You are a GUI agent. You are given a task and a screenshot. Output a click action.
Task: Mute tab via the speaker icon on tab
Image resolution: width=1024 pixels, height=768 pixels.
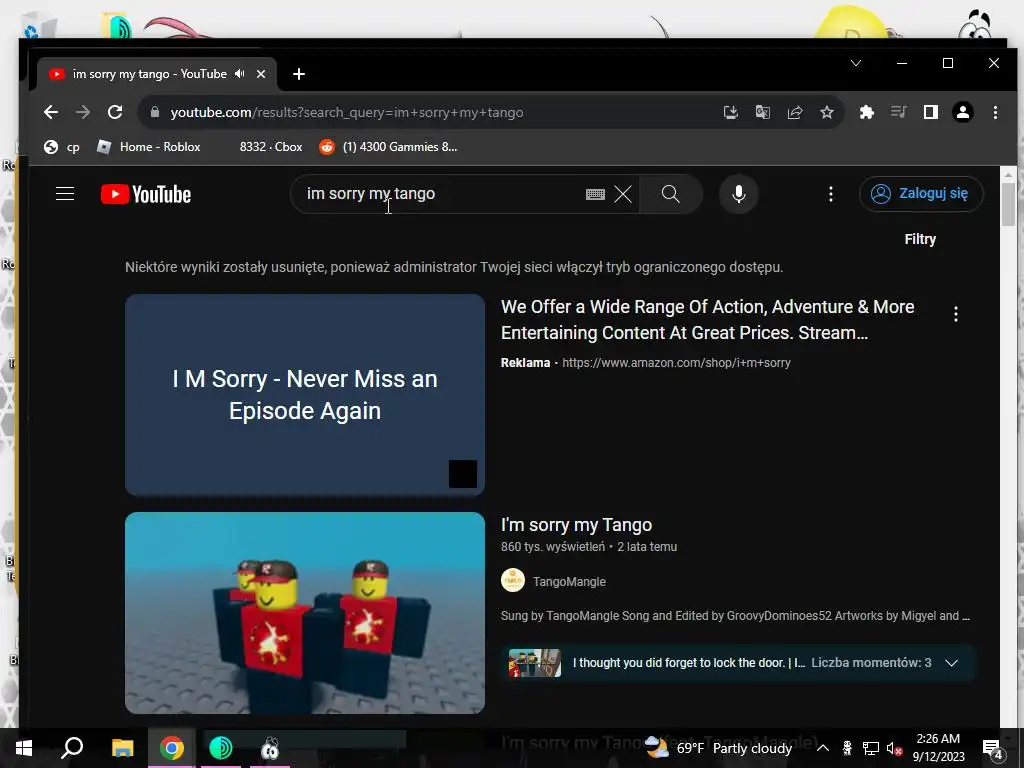(x=240, y=74)
